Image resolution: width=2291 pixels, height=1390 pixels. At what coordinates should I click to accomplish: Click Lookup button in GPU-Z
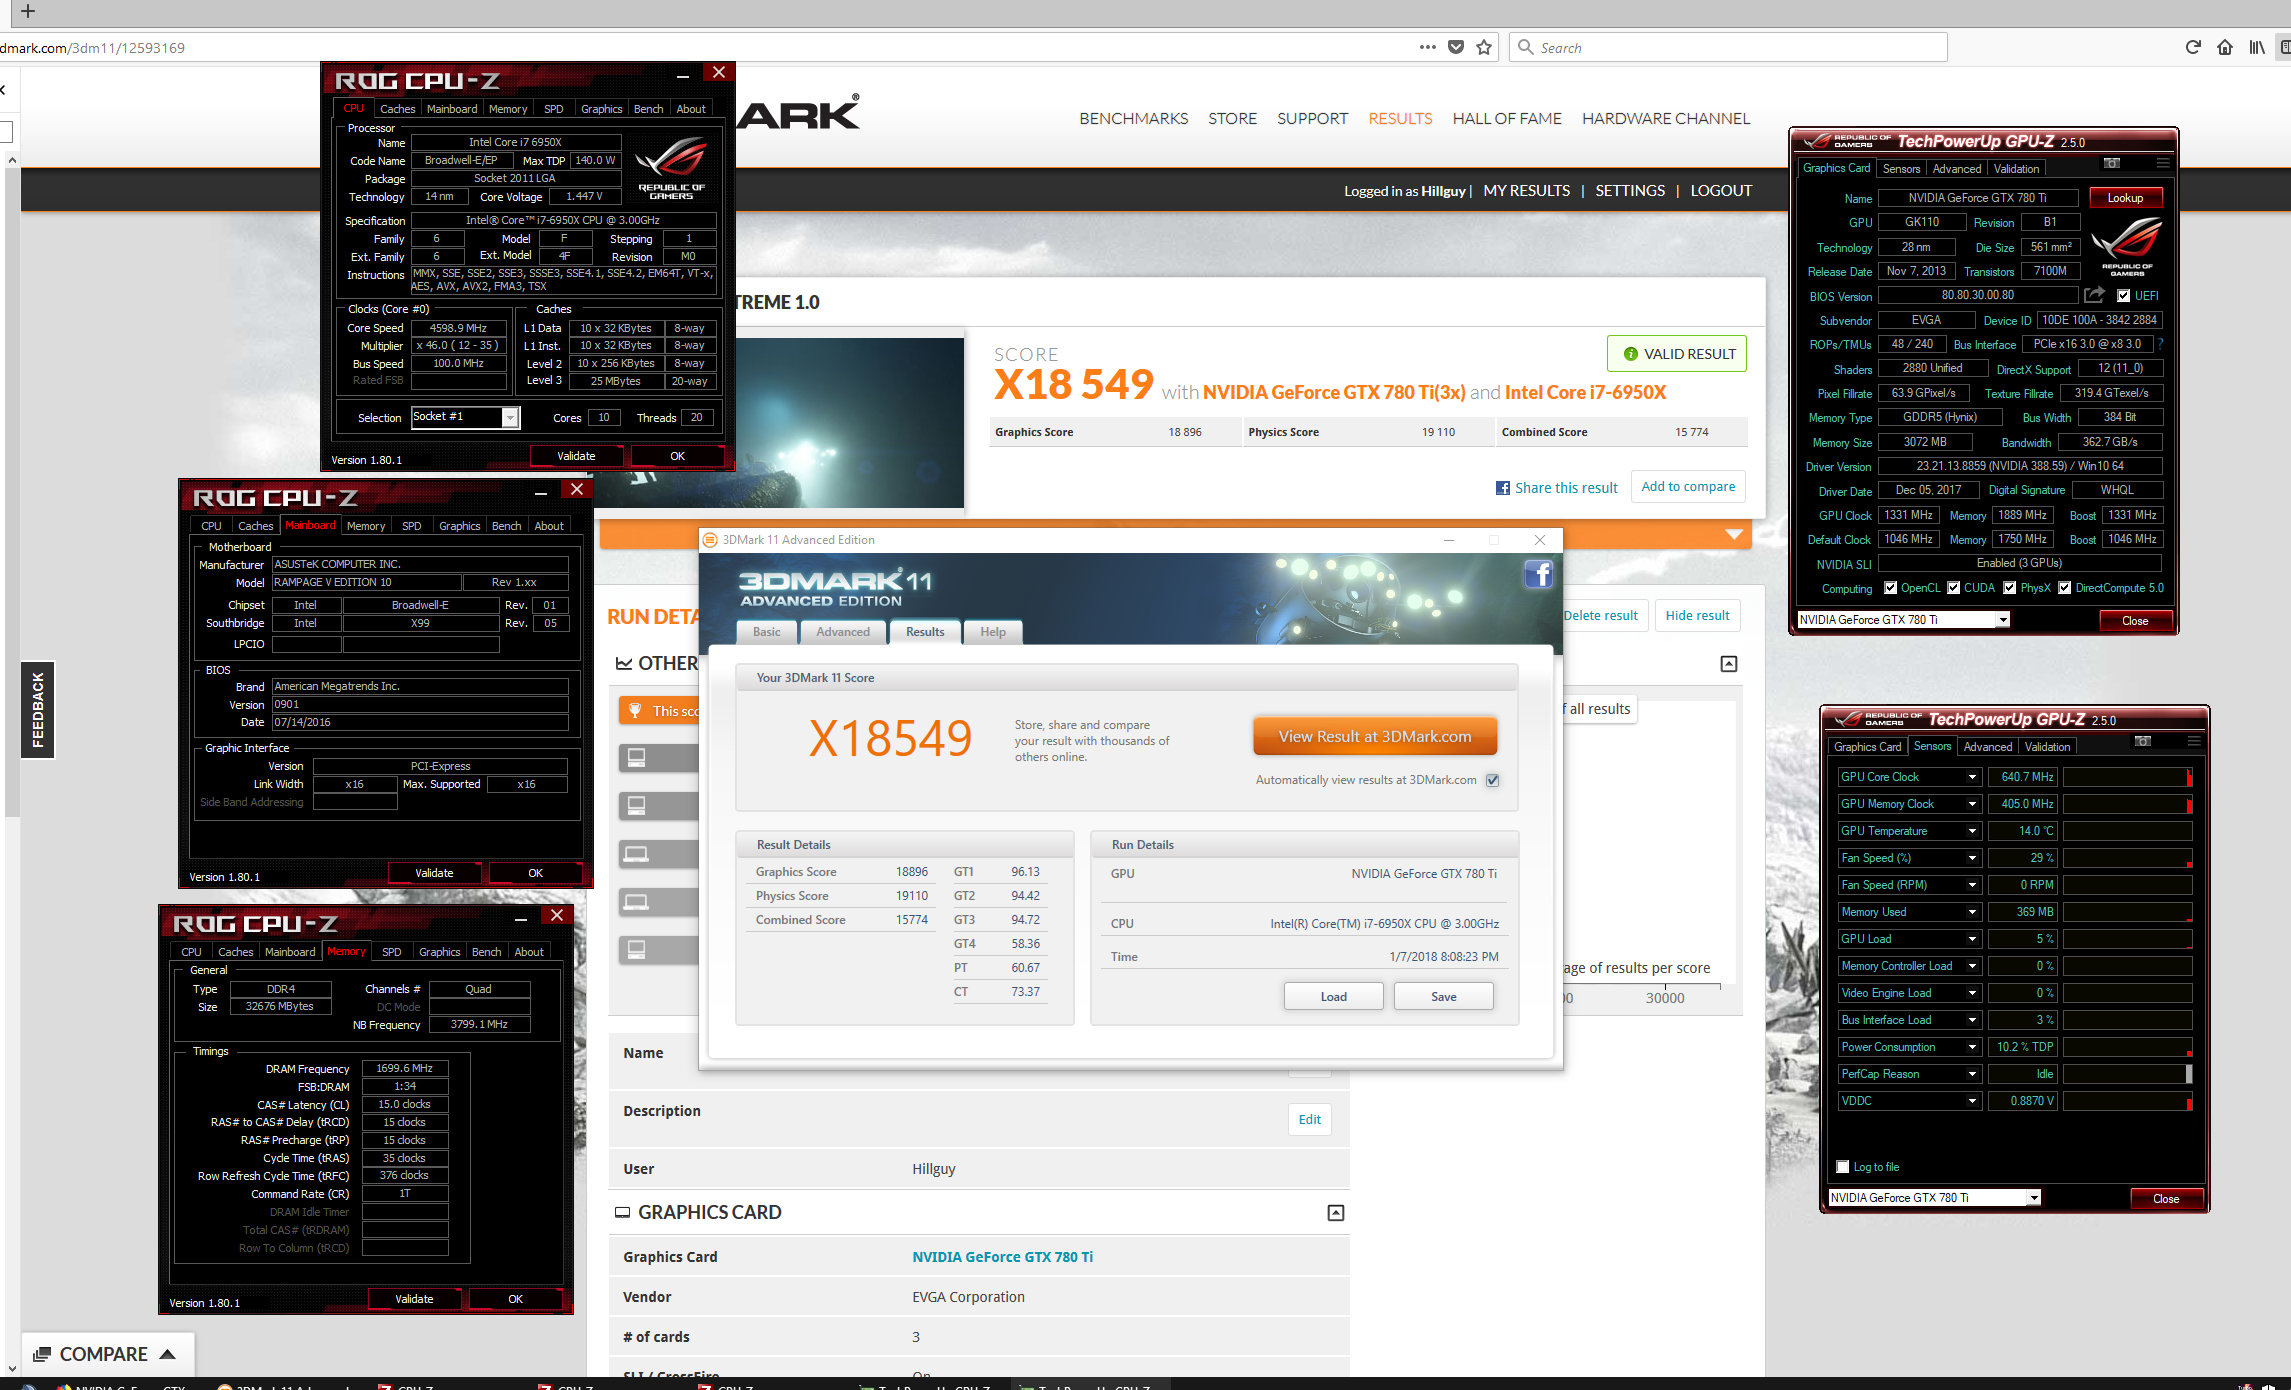click(2125, 198)
